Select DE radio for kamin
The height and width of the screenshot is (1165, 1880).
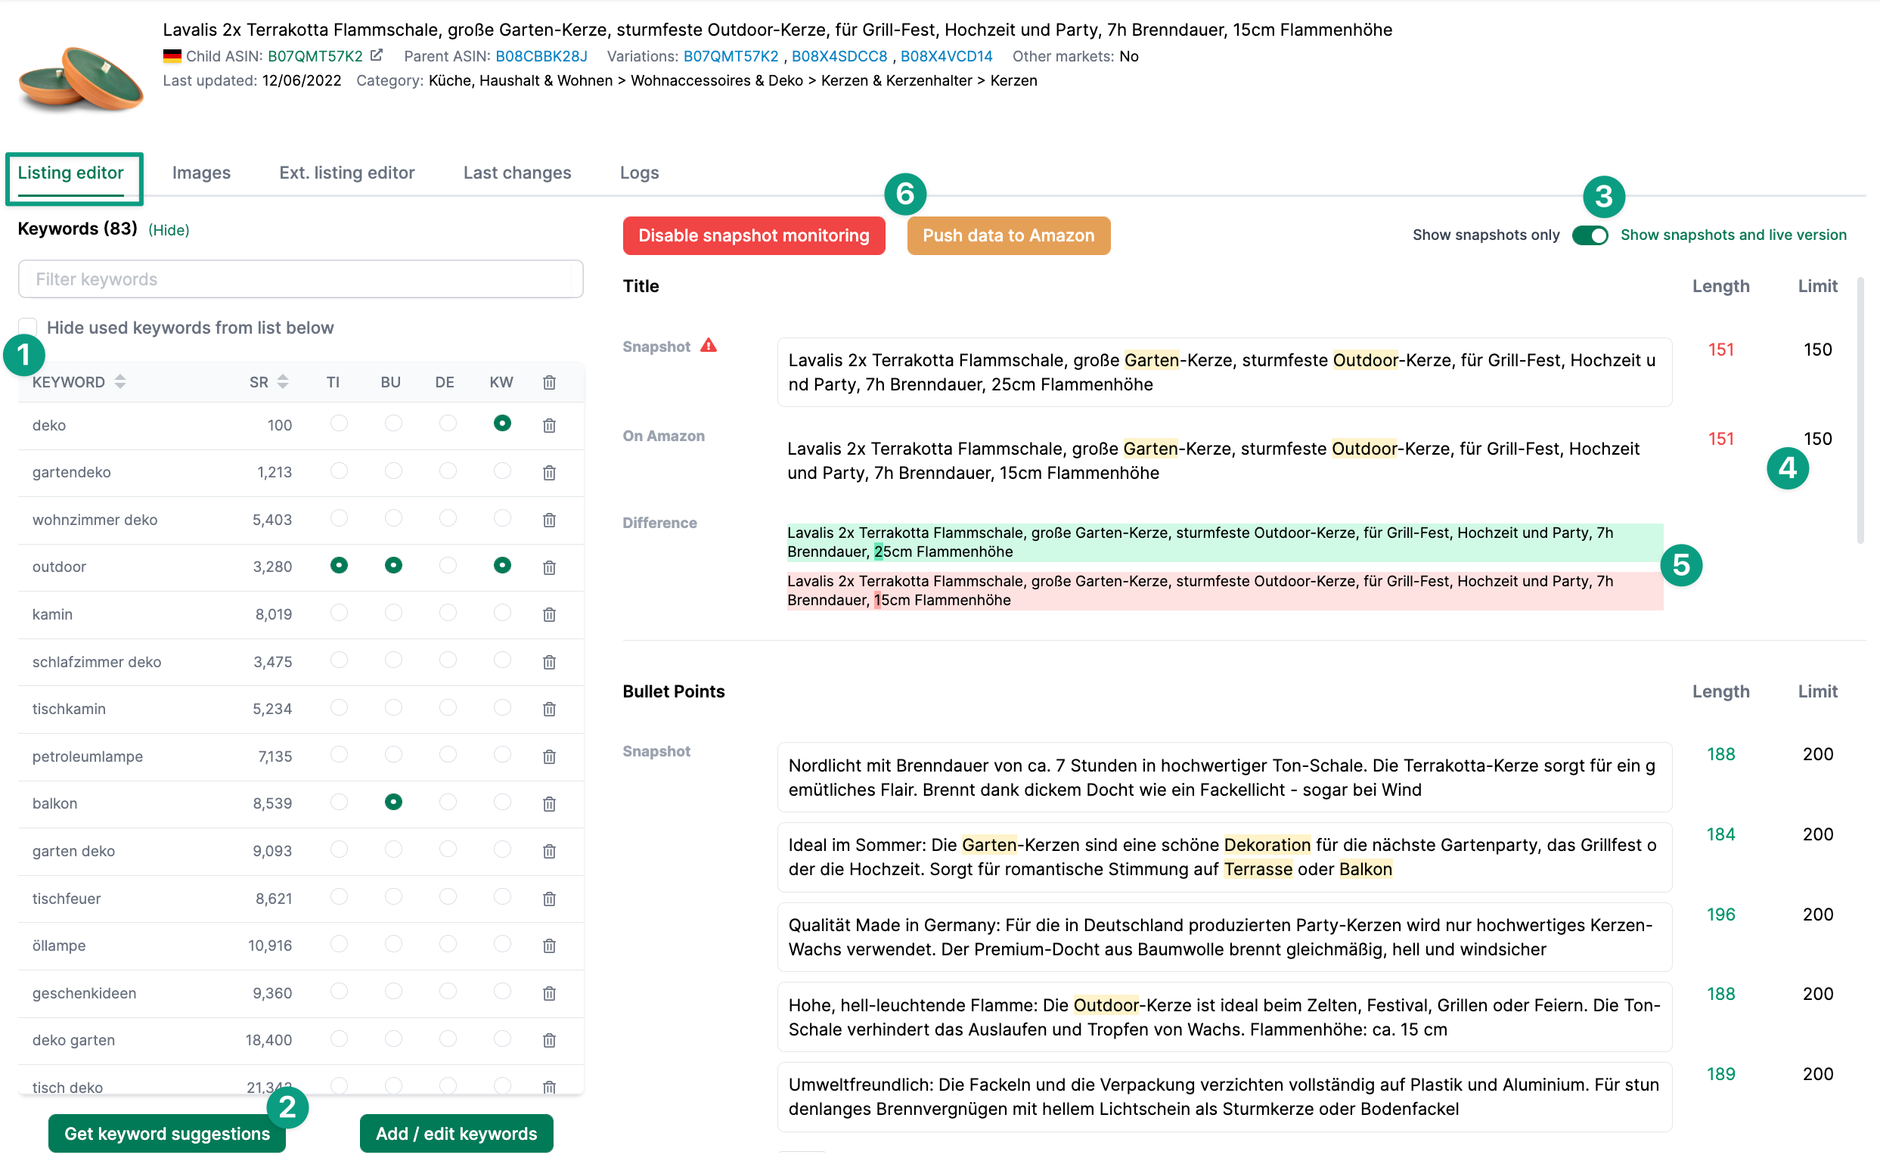[448, 613]
